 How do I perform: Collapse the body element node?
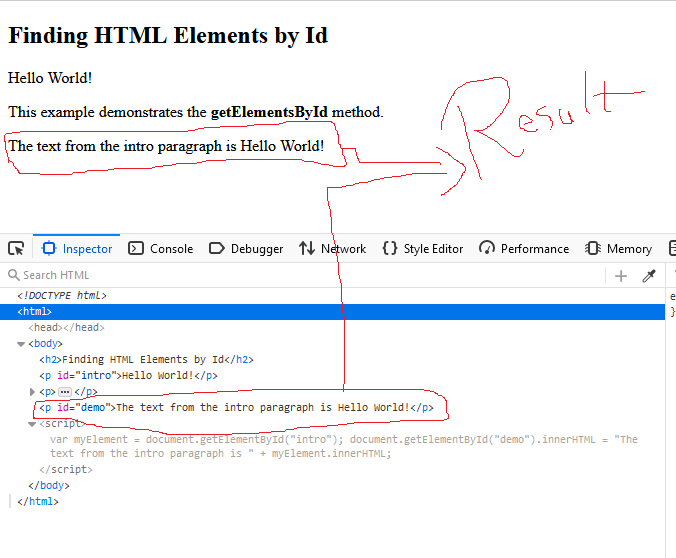[x=21, y=344]
